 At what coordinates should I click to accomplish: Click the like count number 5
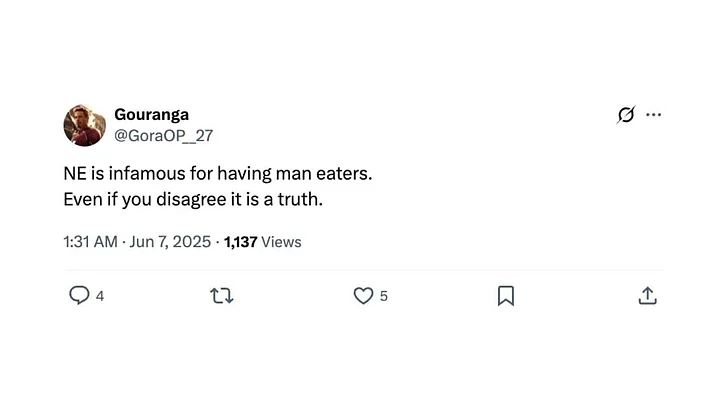pyautogui.click(x=384, y=297)
